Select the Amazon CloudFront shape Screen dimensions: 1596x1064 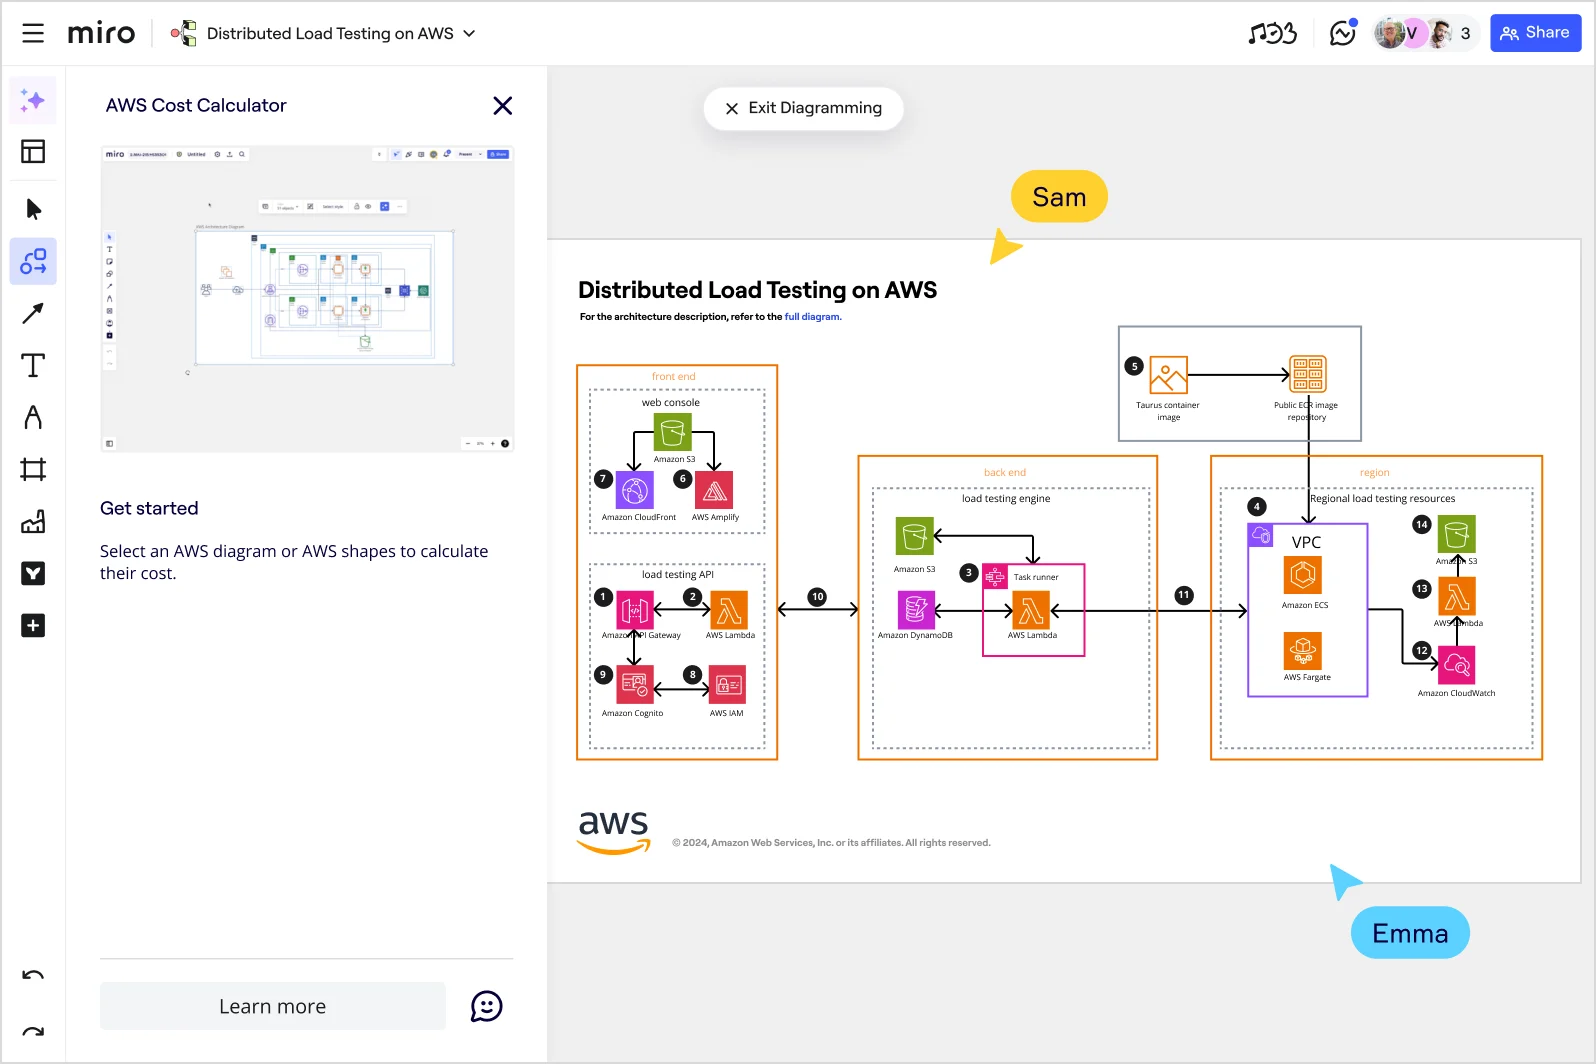tap(635, 490)
